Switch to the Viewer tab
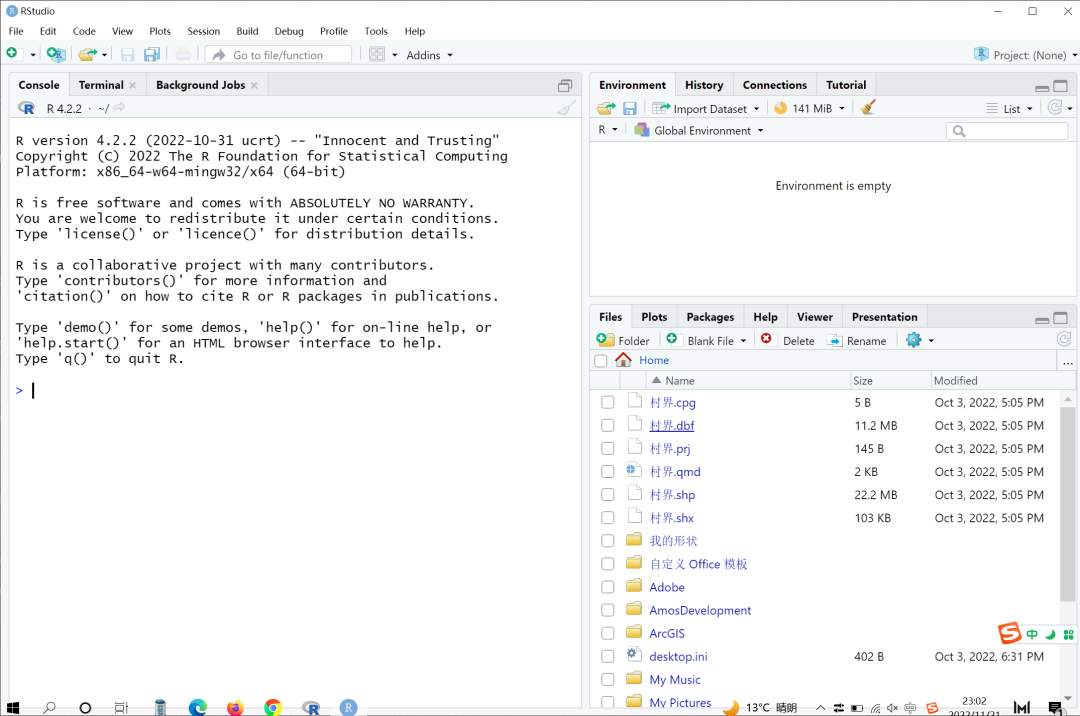 click(815, 317)
